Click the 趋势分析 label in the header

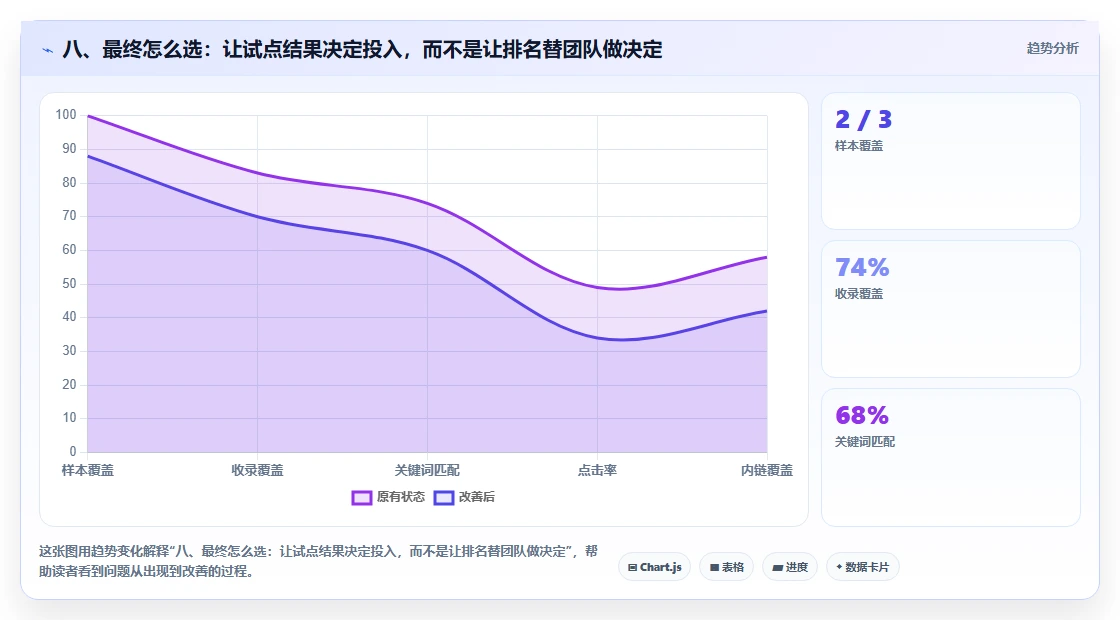point(1052,49)
